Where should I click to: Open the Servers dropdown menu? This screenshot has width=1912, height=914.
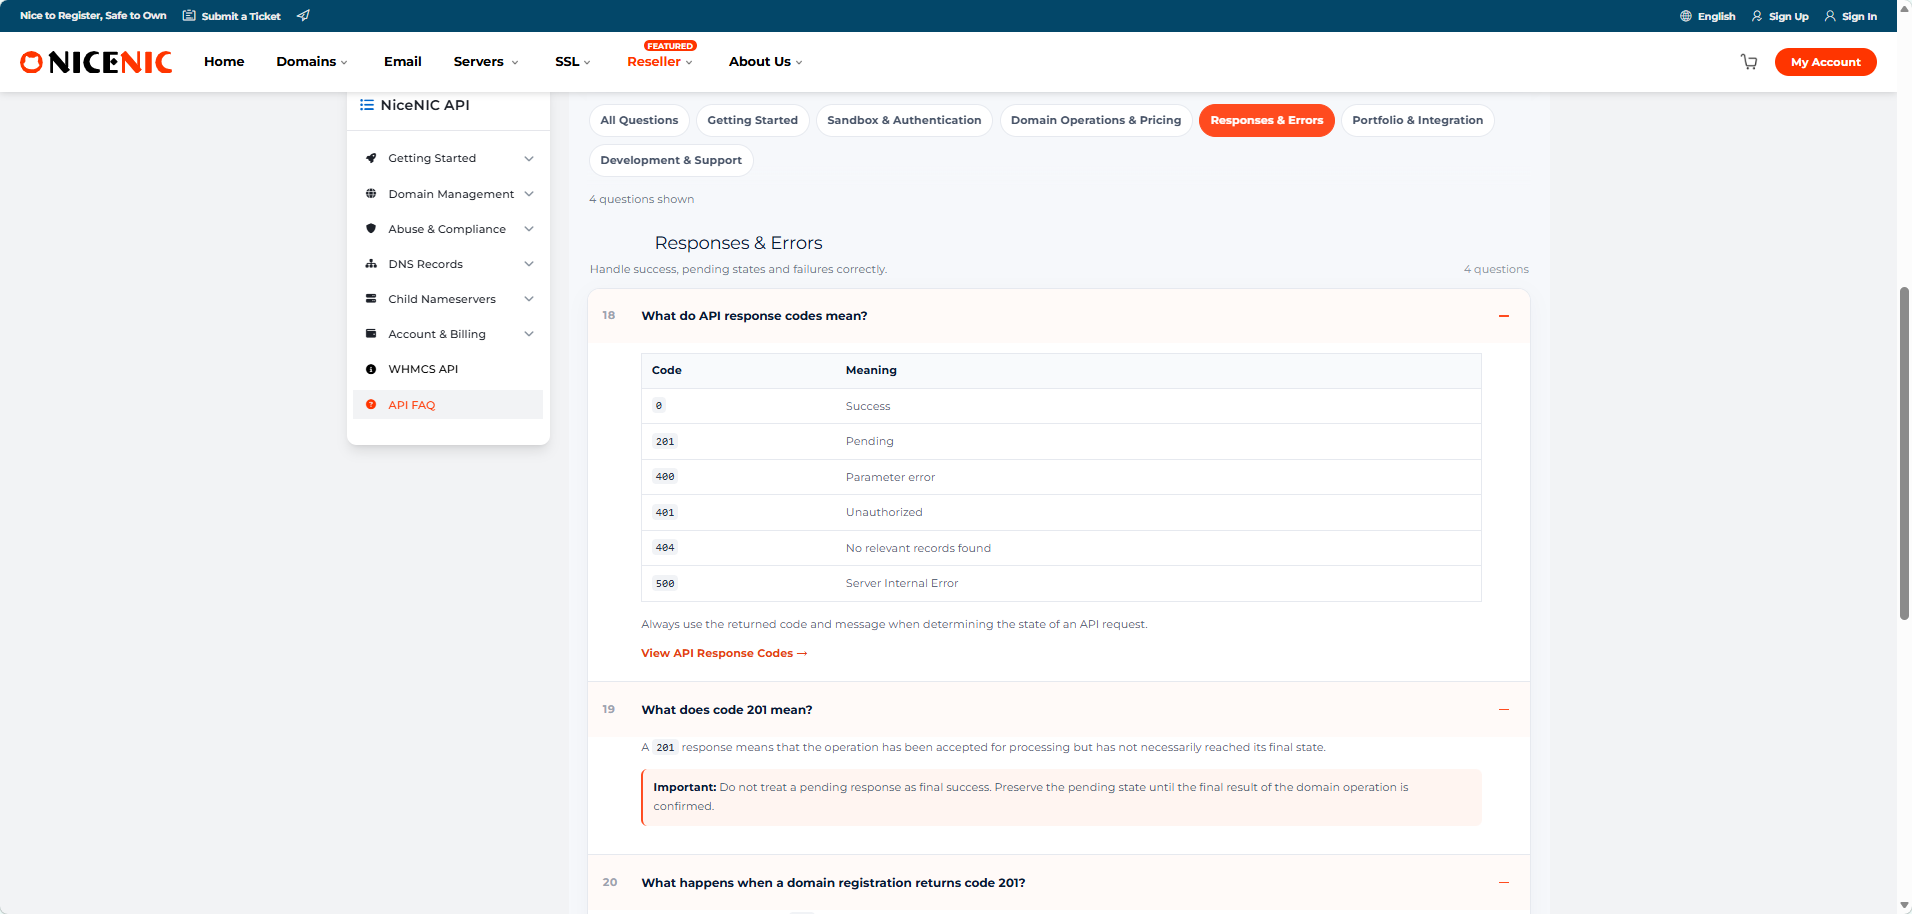click(x=486, y=62)
